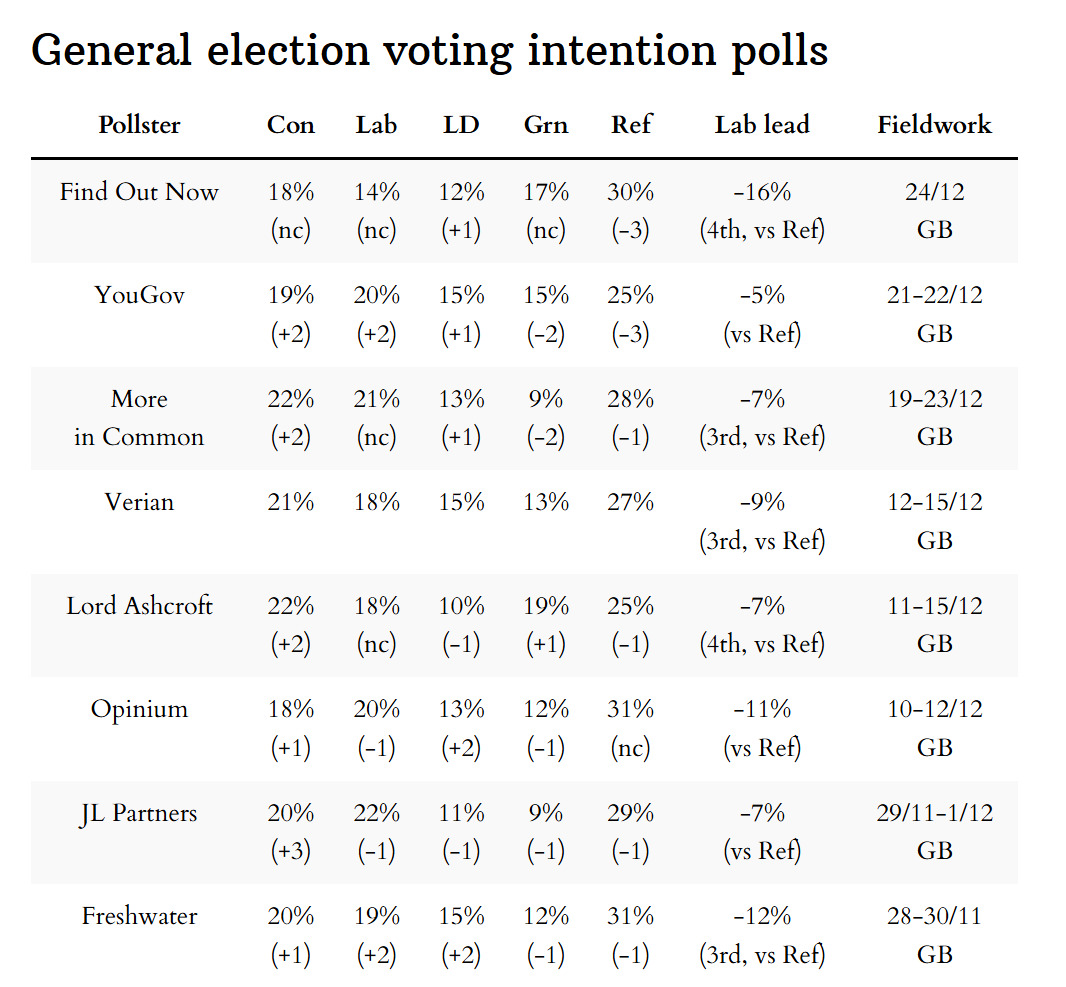Click Find Out Now's 24/12 fieldwork date
1066x987 pixels.
[935, 192]
